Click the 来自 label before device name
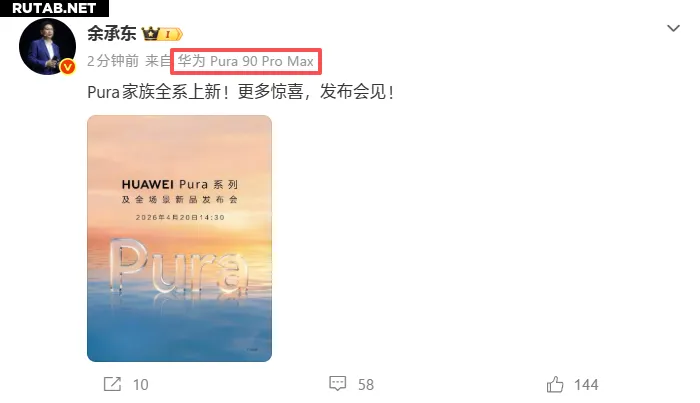This screenshot has height=403, width=700. coord(158,61)
